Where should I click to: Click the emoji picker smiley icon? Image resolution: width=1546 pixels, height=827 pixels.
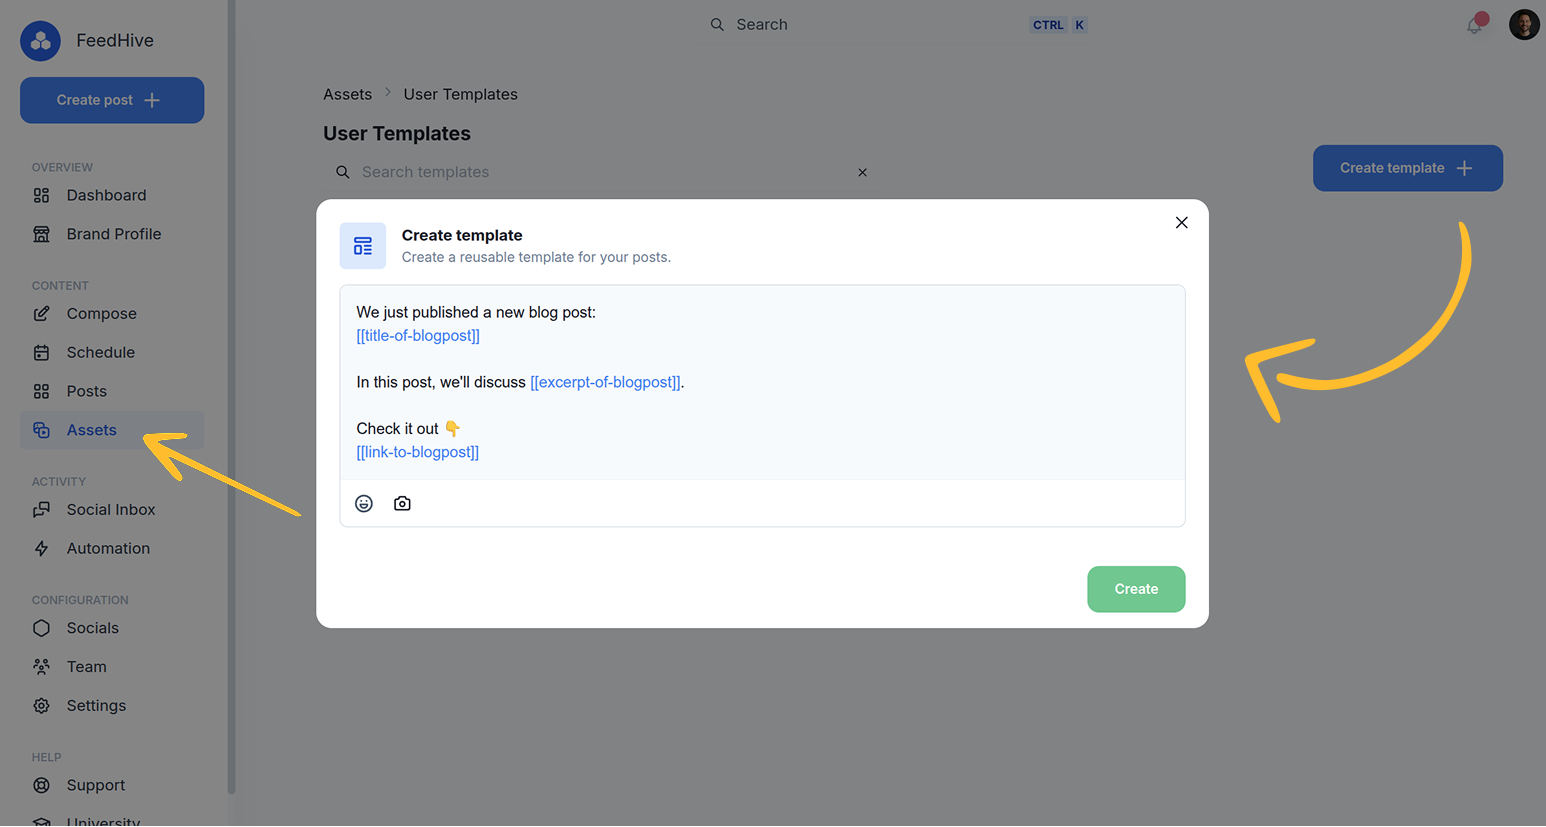[364, 504]
